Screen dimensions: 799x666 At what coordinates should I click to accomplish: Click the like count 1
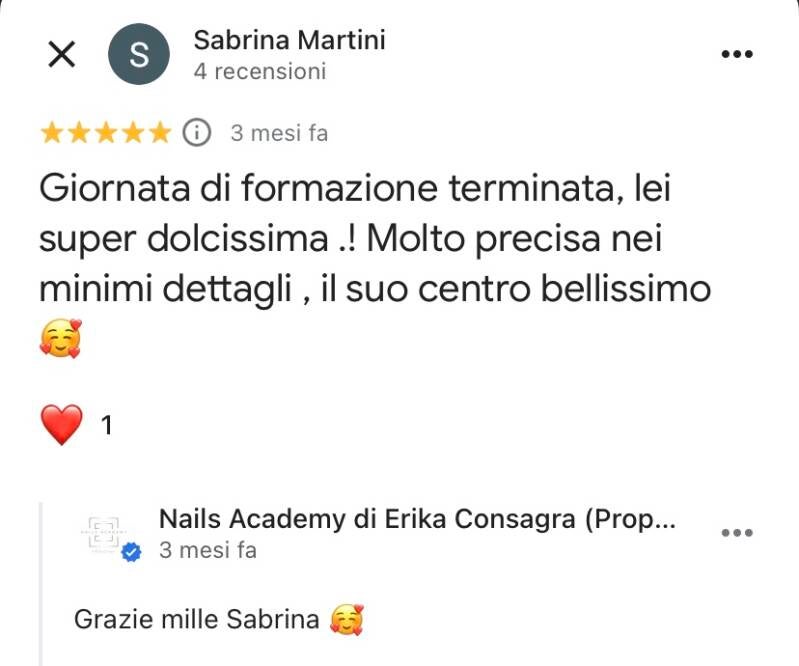pos(106,424)
